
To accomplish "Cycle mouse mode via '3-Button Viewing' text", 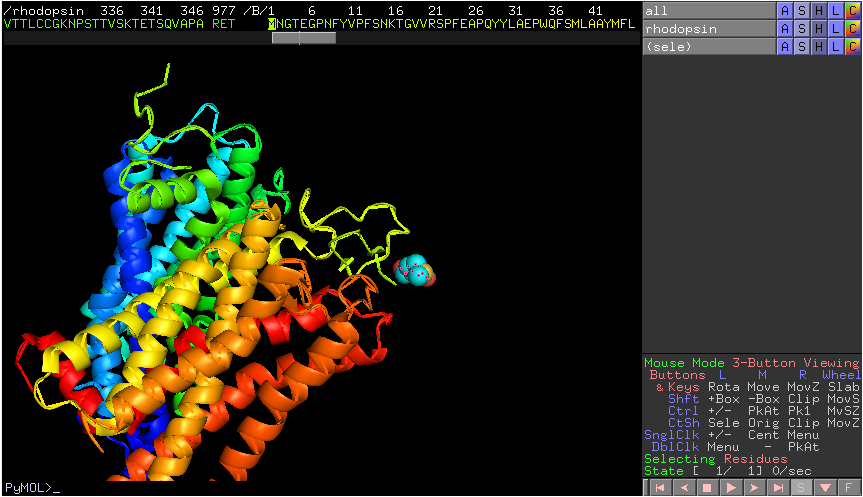I will [x=795, y=363].
